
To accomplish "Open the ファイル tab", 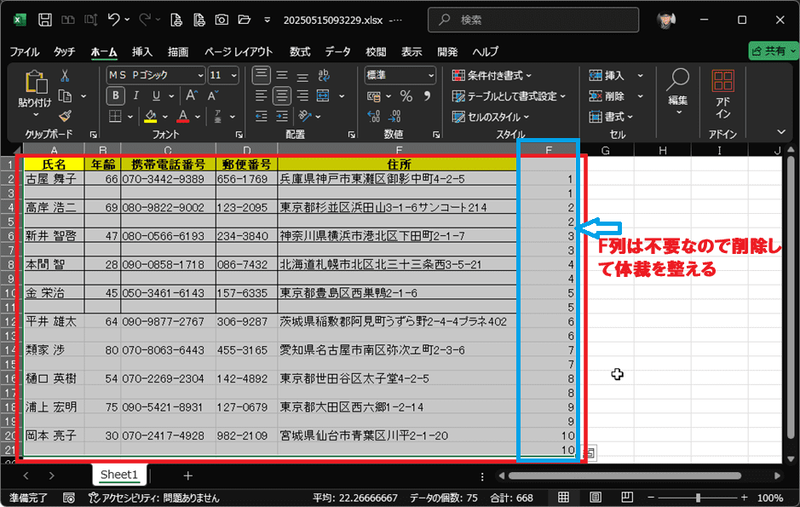I will point(24,52).
